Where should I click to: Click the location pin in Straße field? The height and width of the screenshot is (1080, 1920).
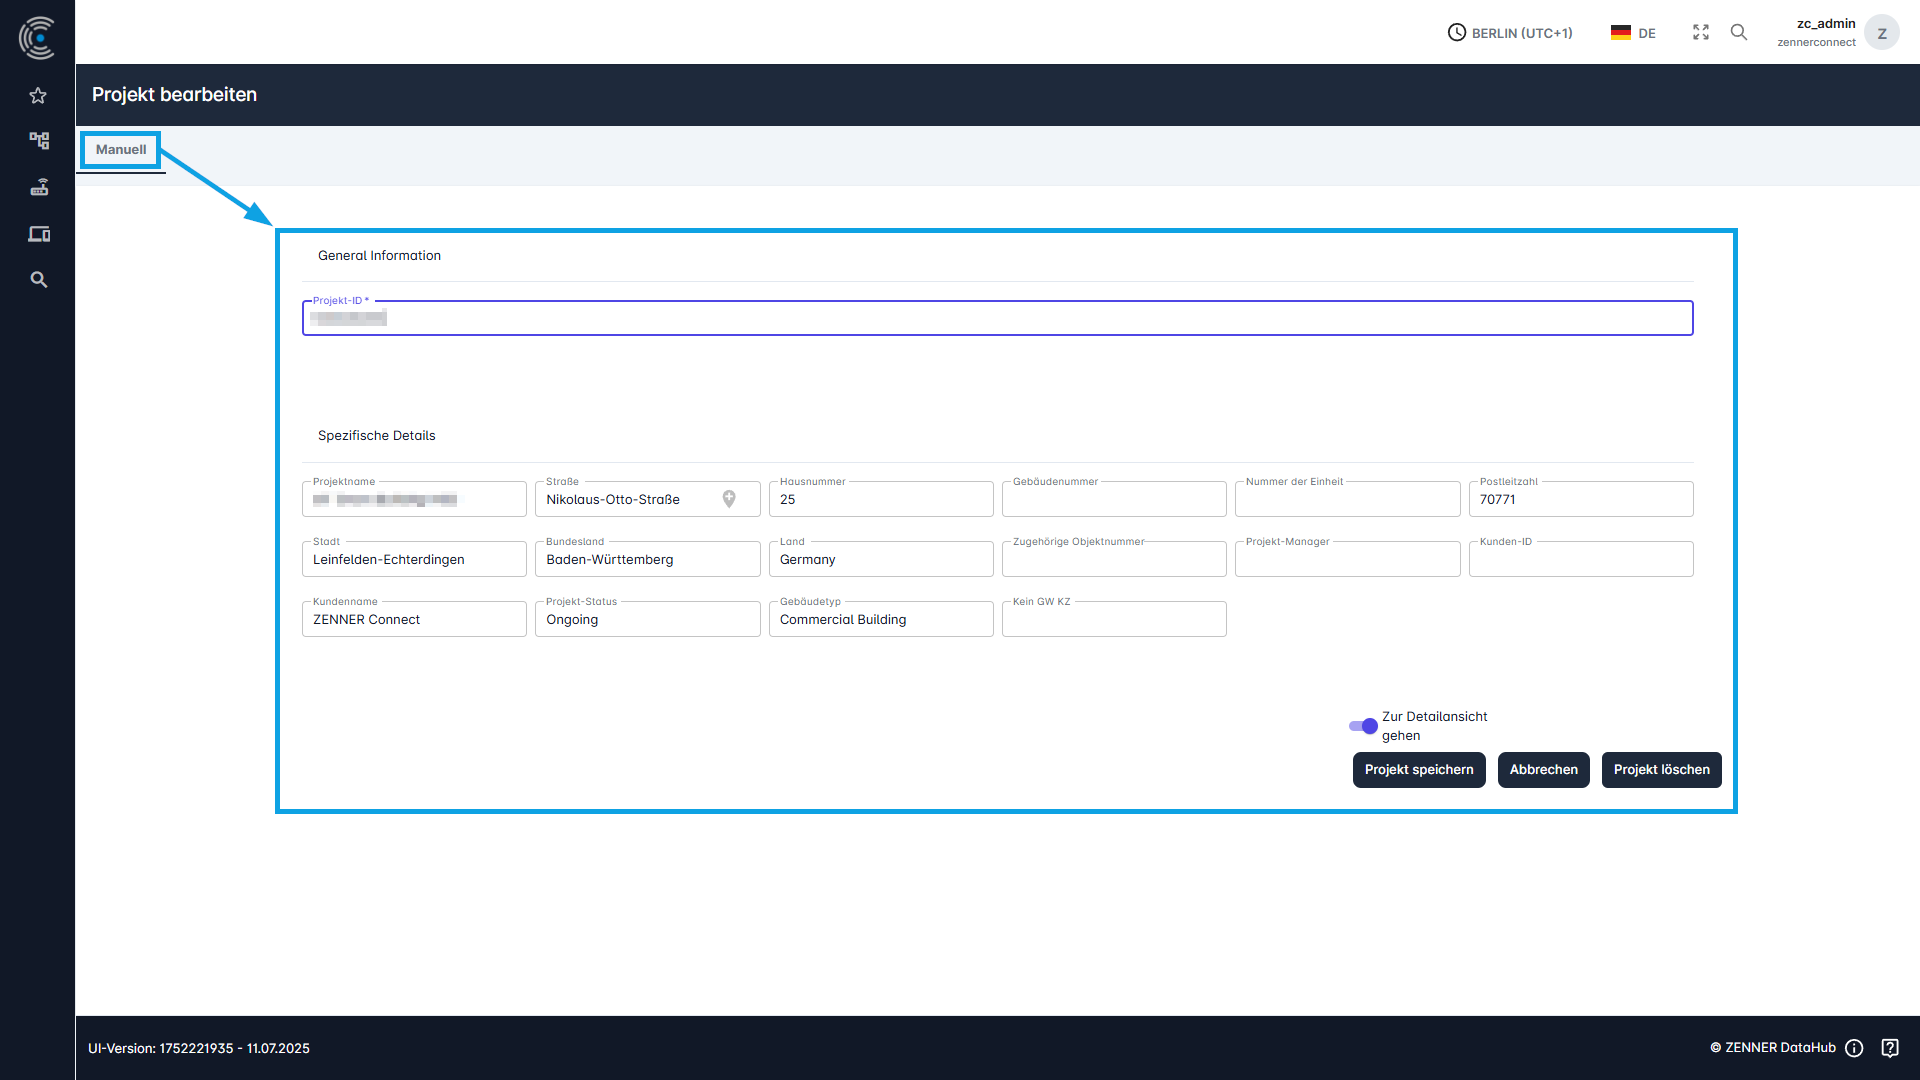[x=729, y=499]
